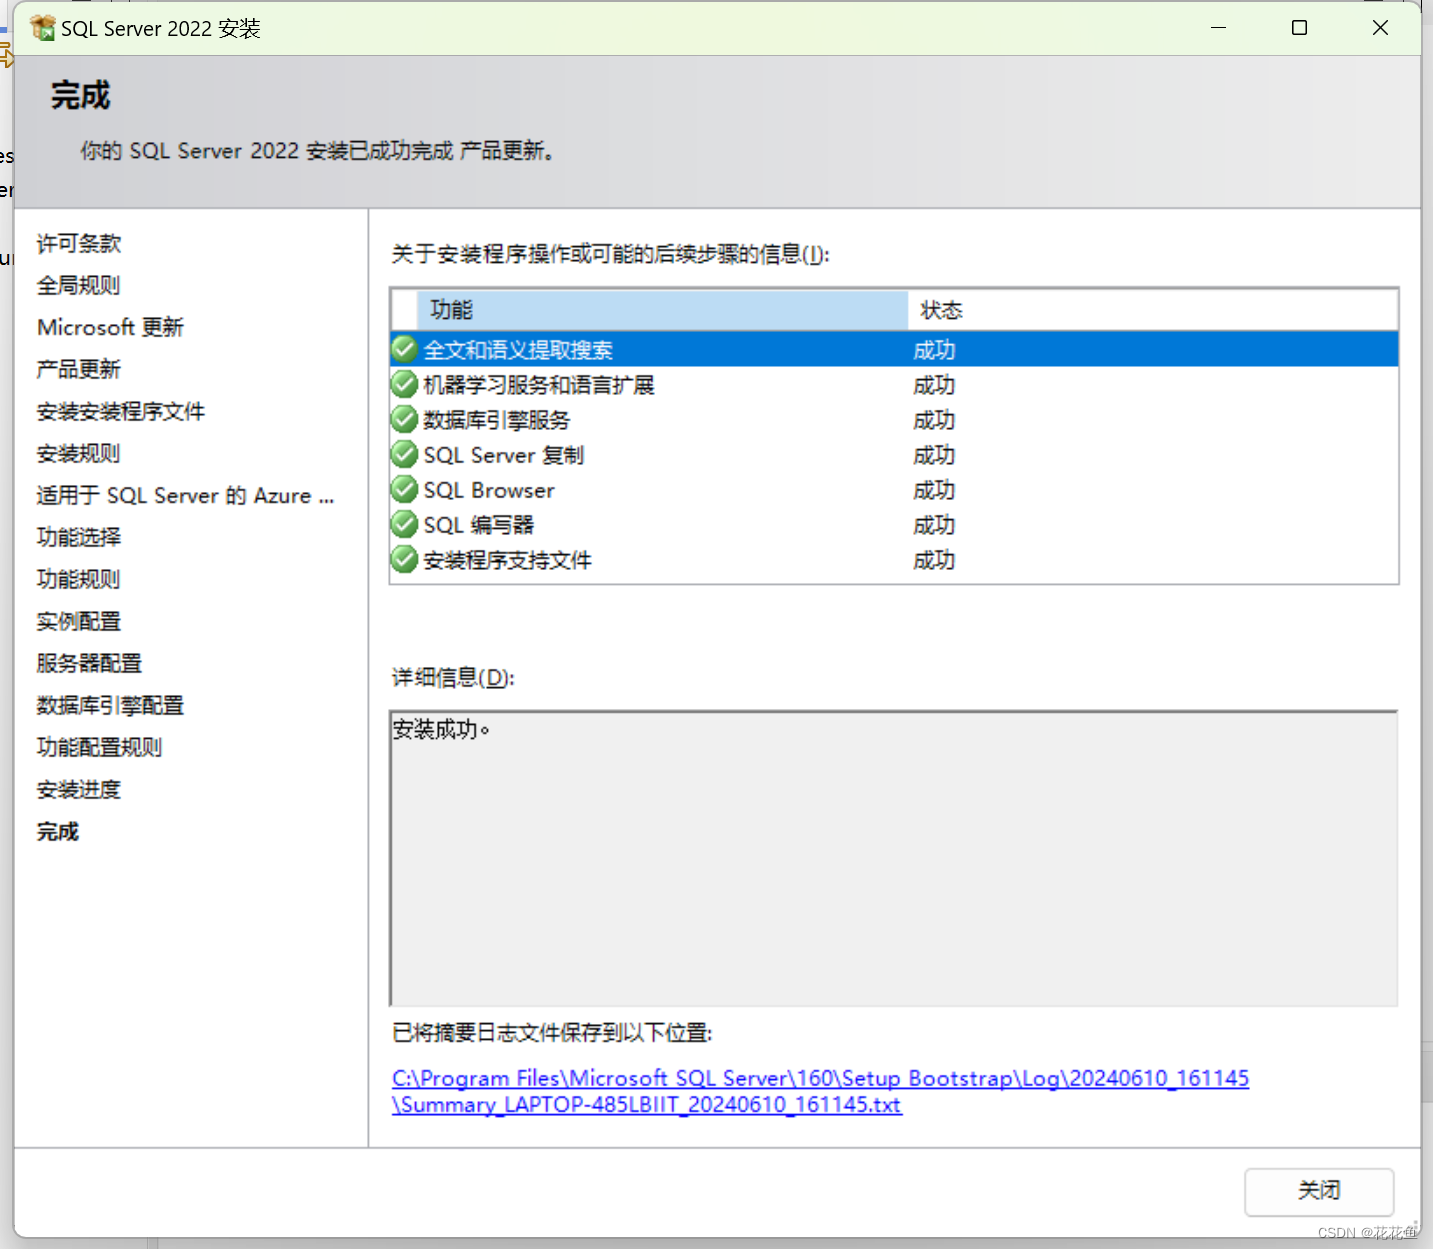Screen dimensions: 1433x1249
Task: Click green check icon beside 机器学习服务和语言扩展
Action: [404, 384]
